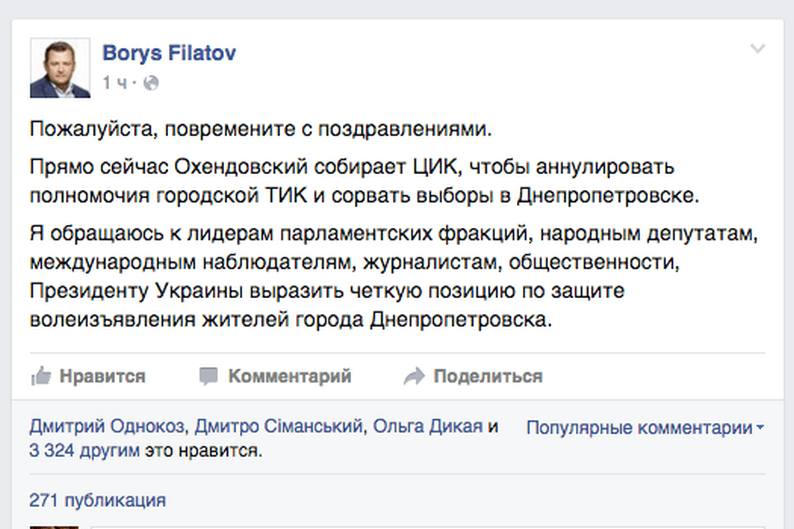Click the thumbs-up Like icon

point(41,376)
